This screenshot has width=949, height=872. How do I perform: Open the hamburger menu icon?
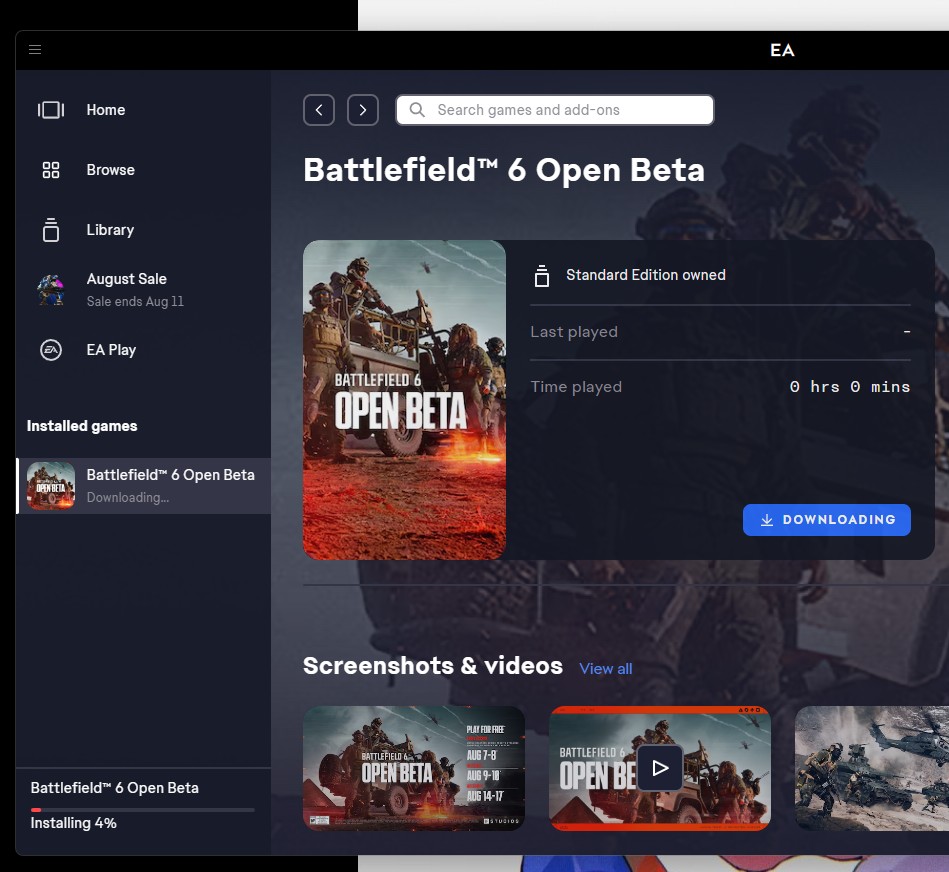35,50
